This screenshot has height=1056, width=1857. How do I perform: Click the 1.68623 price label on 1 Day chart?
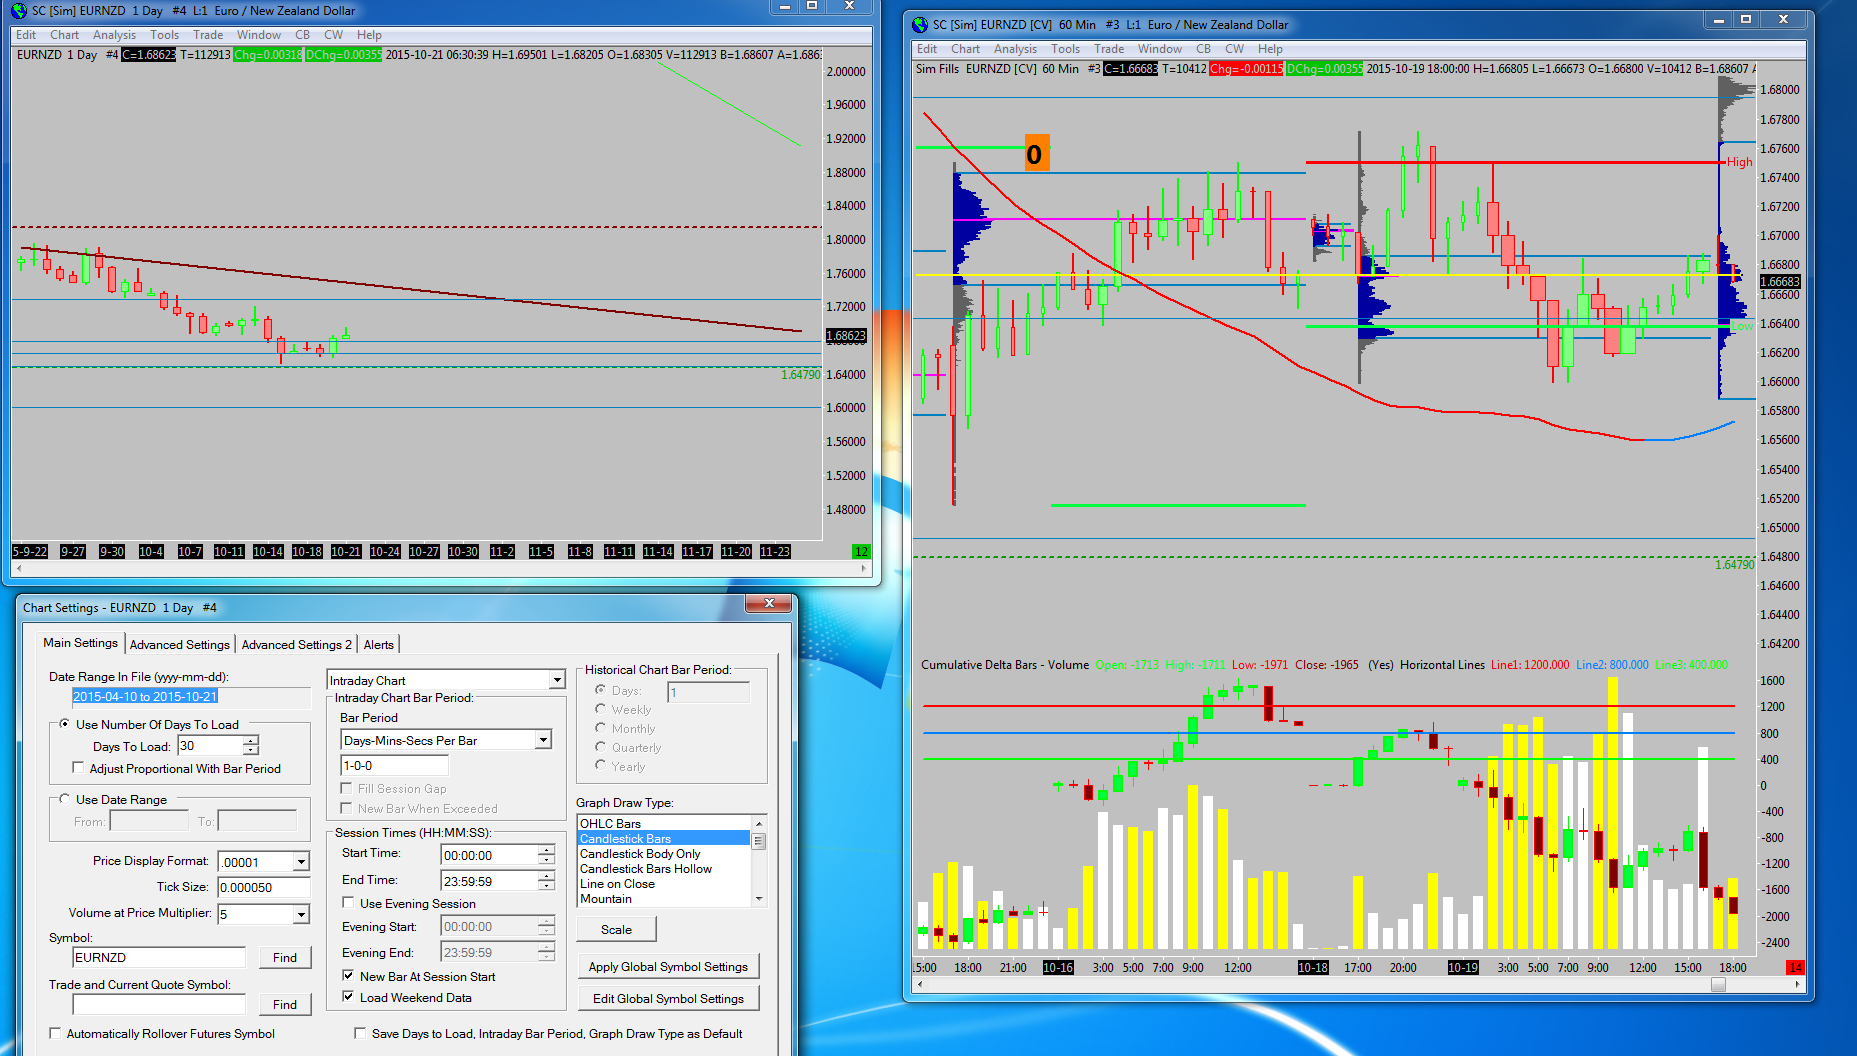(846, 336)
